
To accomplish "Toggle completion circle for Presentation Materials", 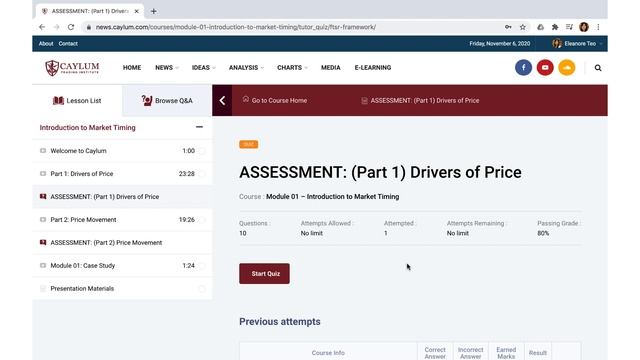I will [x=202, y=289].
